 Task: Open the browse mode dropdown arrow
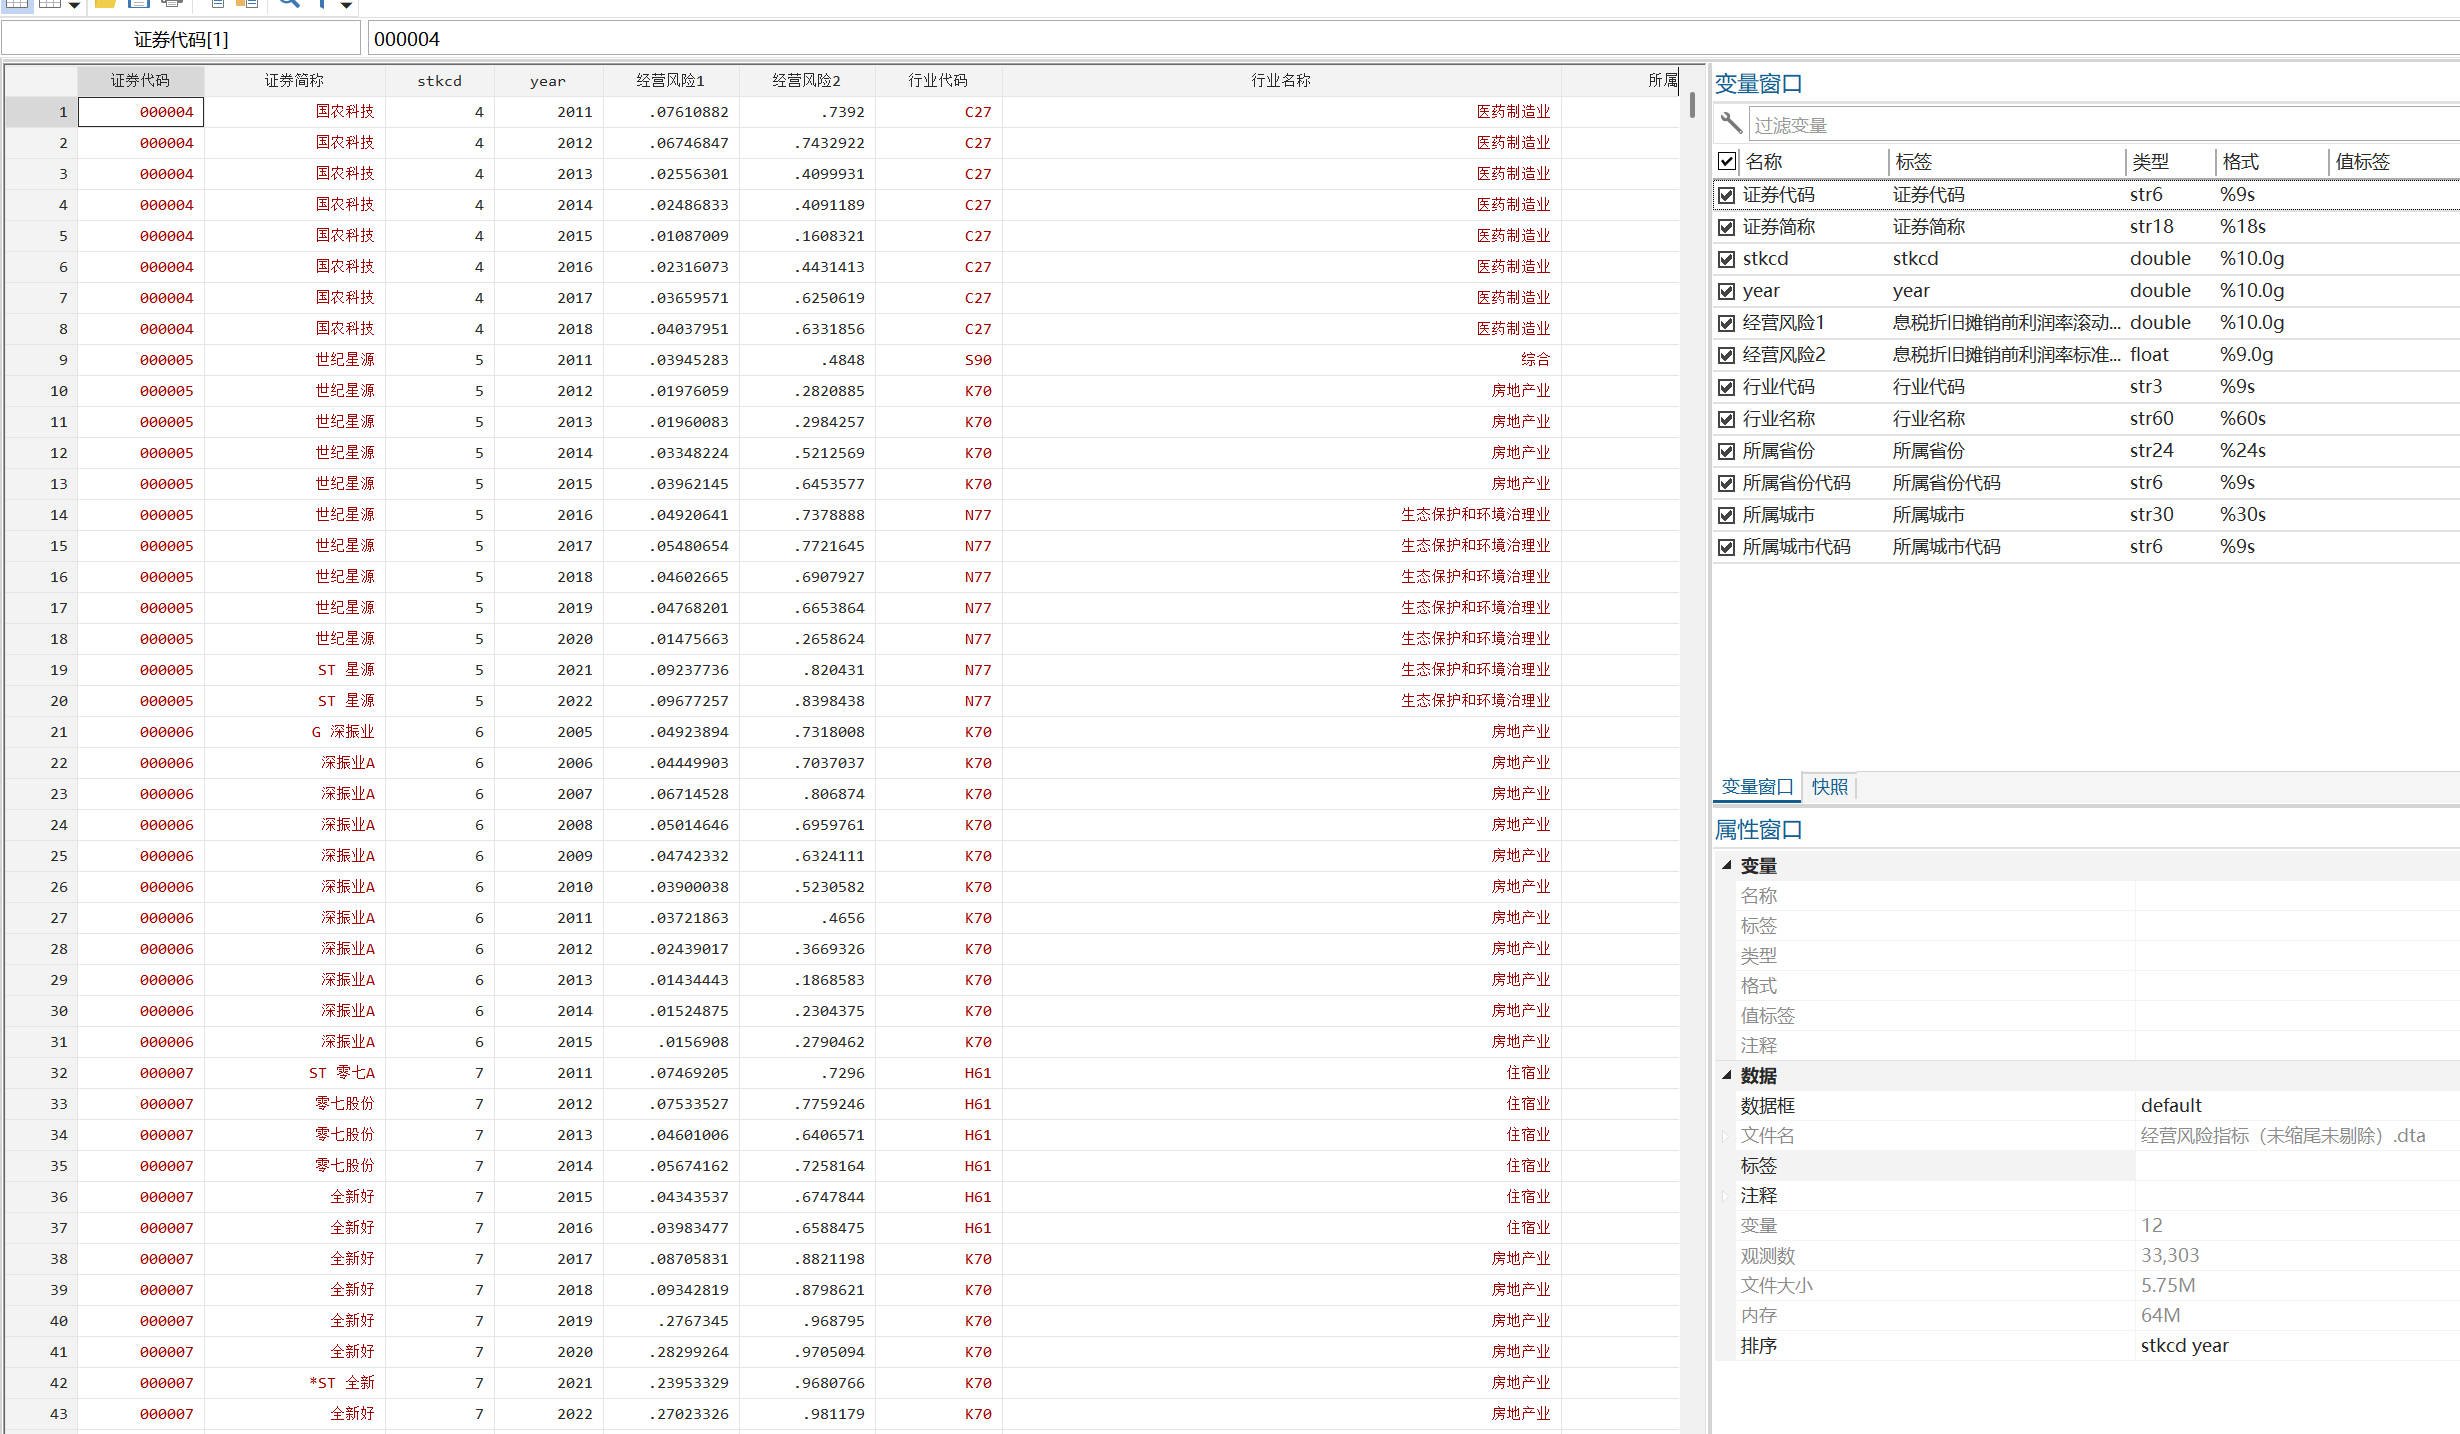click(x=74, y=6)
